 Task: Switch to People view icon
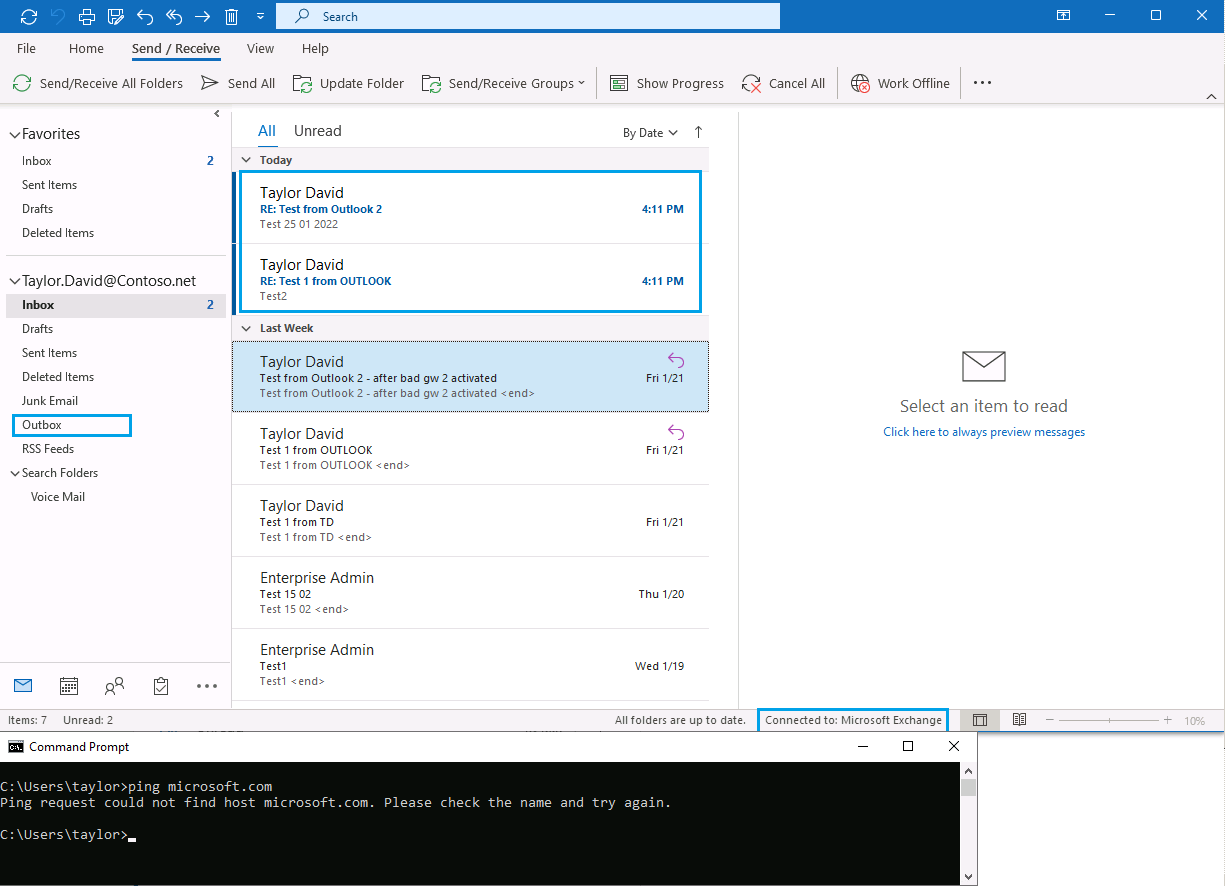(115, 686)
